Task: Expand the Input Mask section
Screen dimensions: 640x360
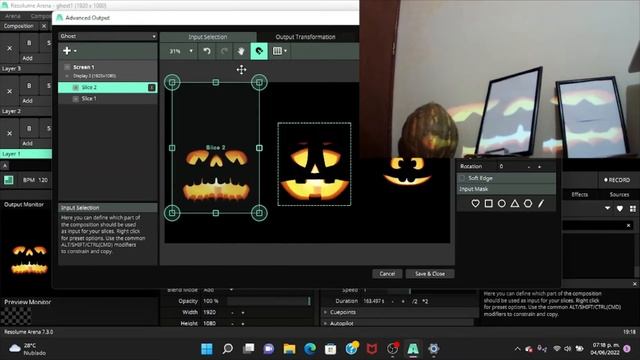Action: (x=506, y=189)
